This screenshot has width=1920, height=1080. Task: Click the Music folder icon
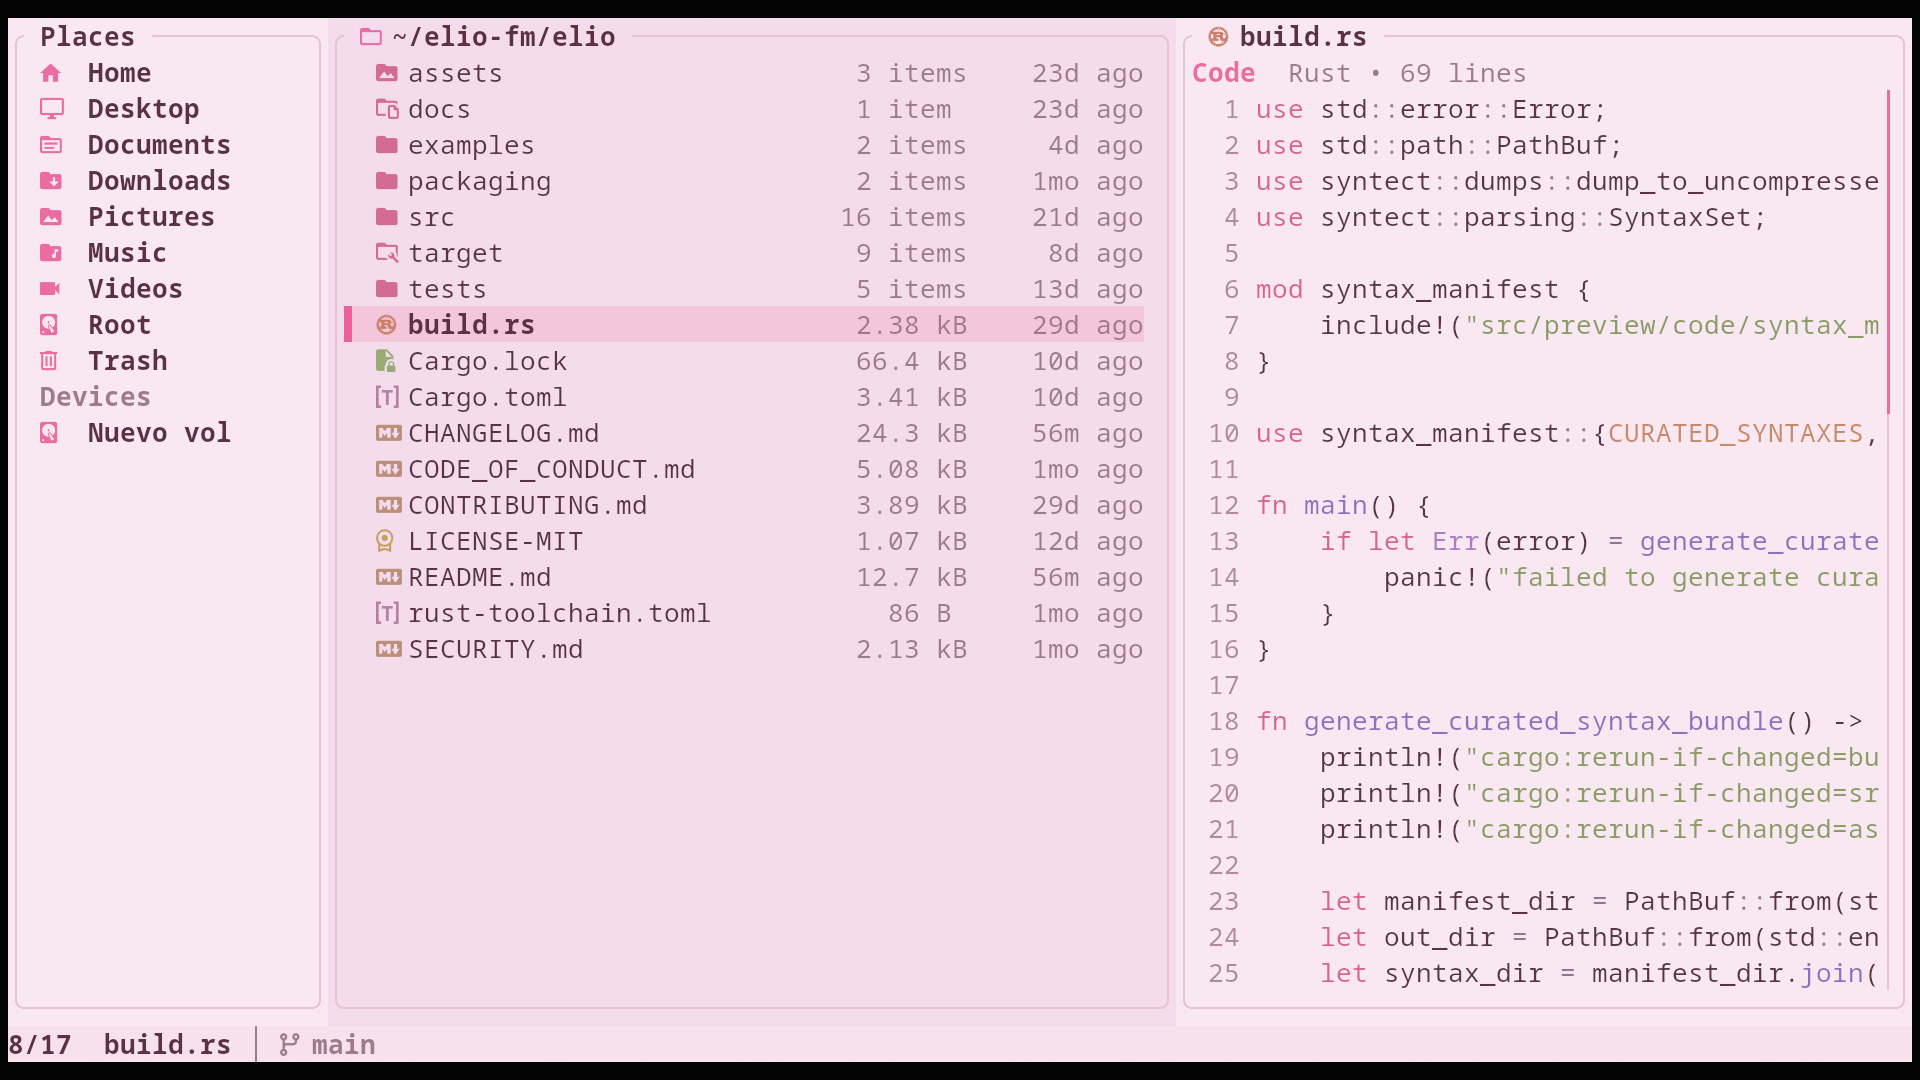(51, 253)
